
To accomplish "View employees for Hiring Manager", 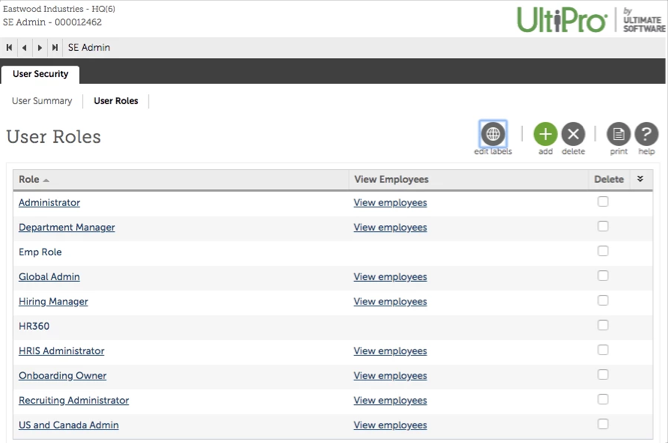I will pyautogui.click(x=390, y=301).
